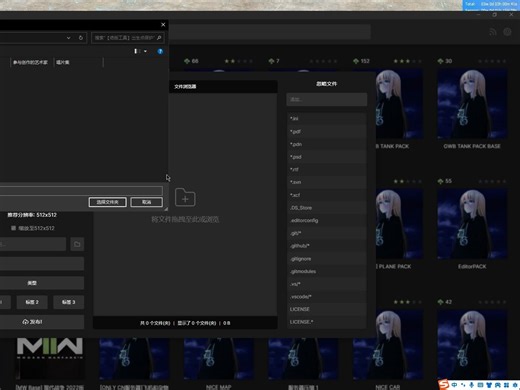Open the NICE MAP thumbnail
This screenshot has height=390, width=520.
click(x=218, y=358)
